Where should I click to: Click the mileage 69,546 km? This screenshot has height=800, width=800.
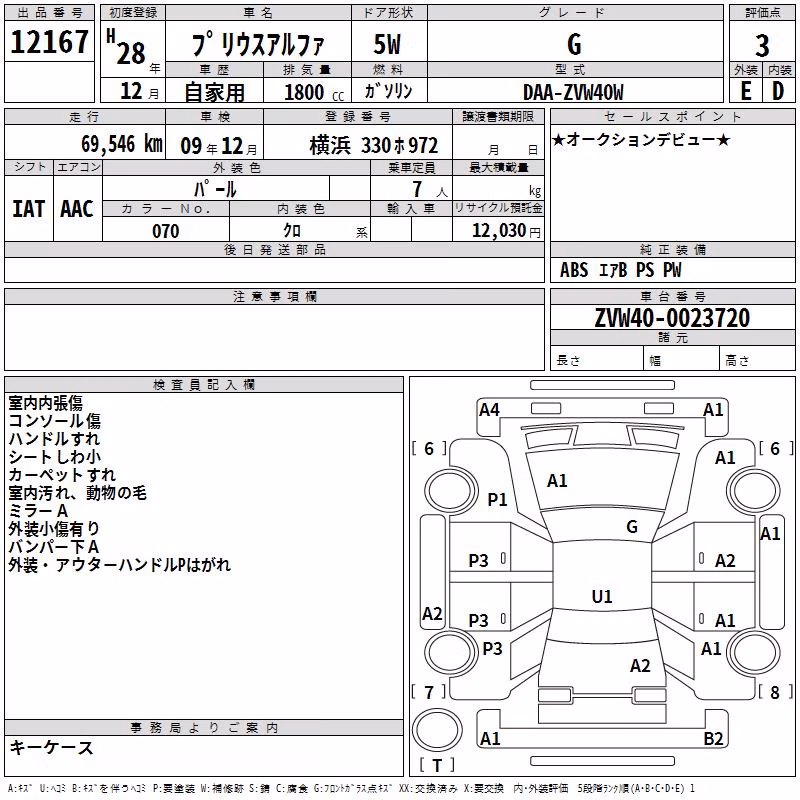click(122, 144)
